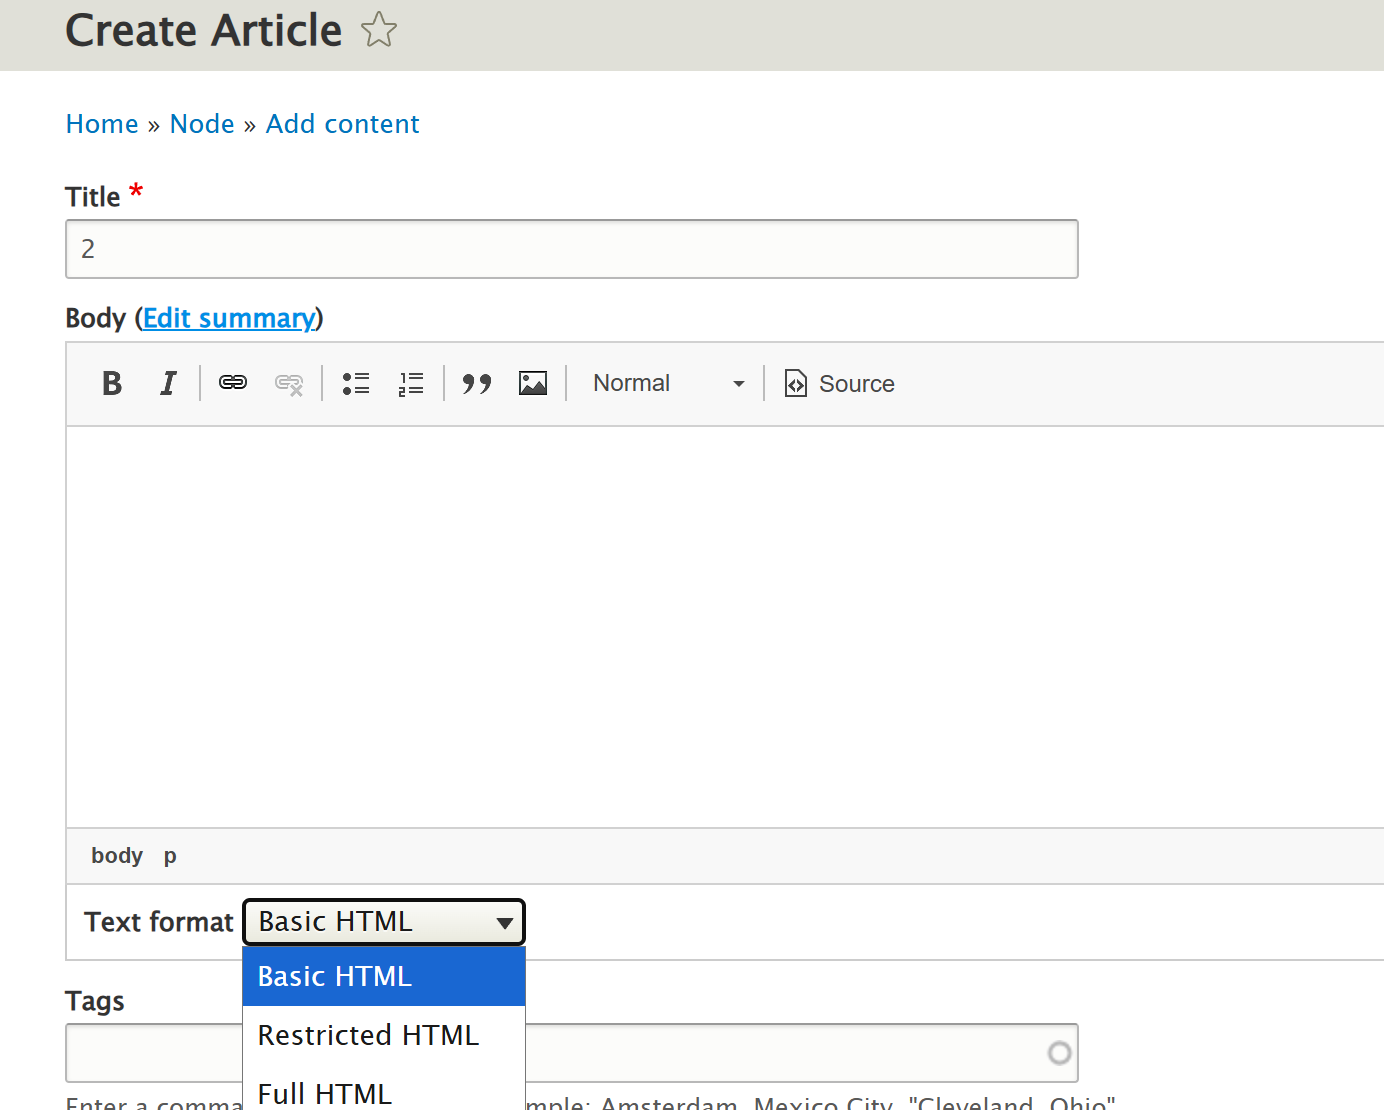Switch editor to Source view
This screenshot has height=1110, width=1384.
[840, 383]
